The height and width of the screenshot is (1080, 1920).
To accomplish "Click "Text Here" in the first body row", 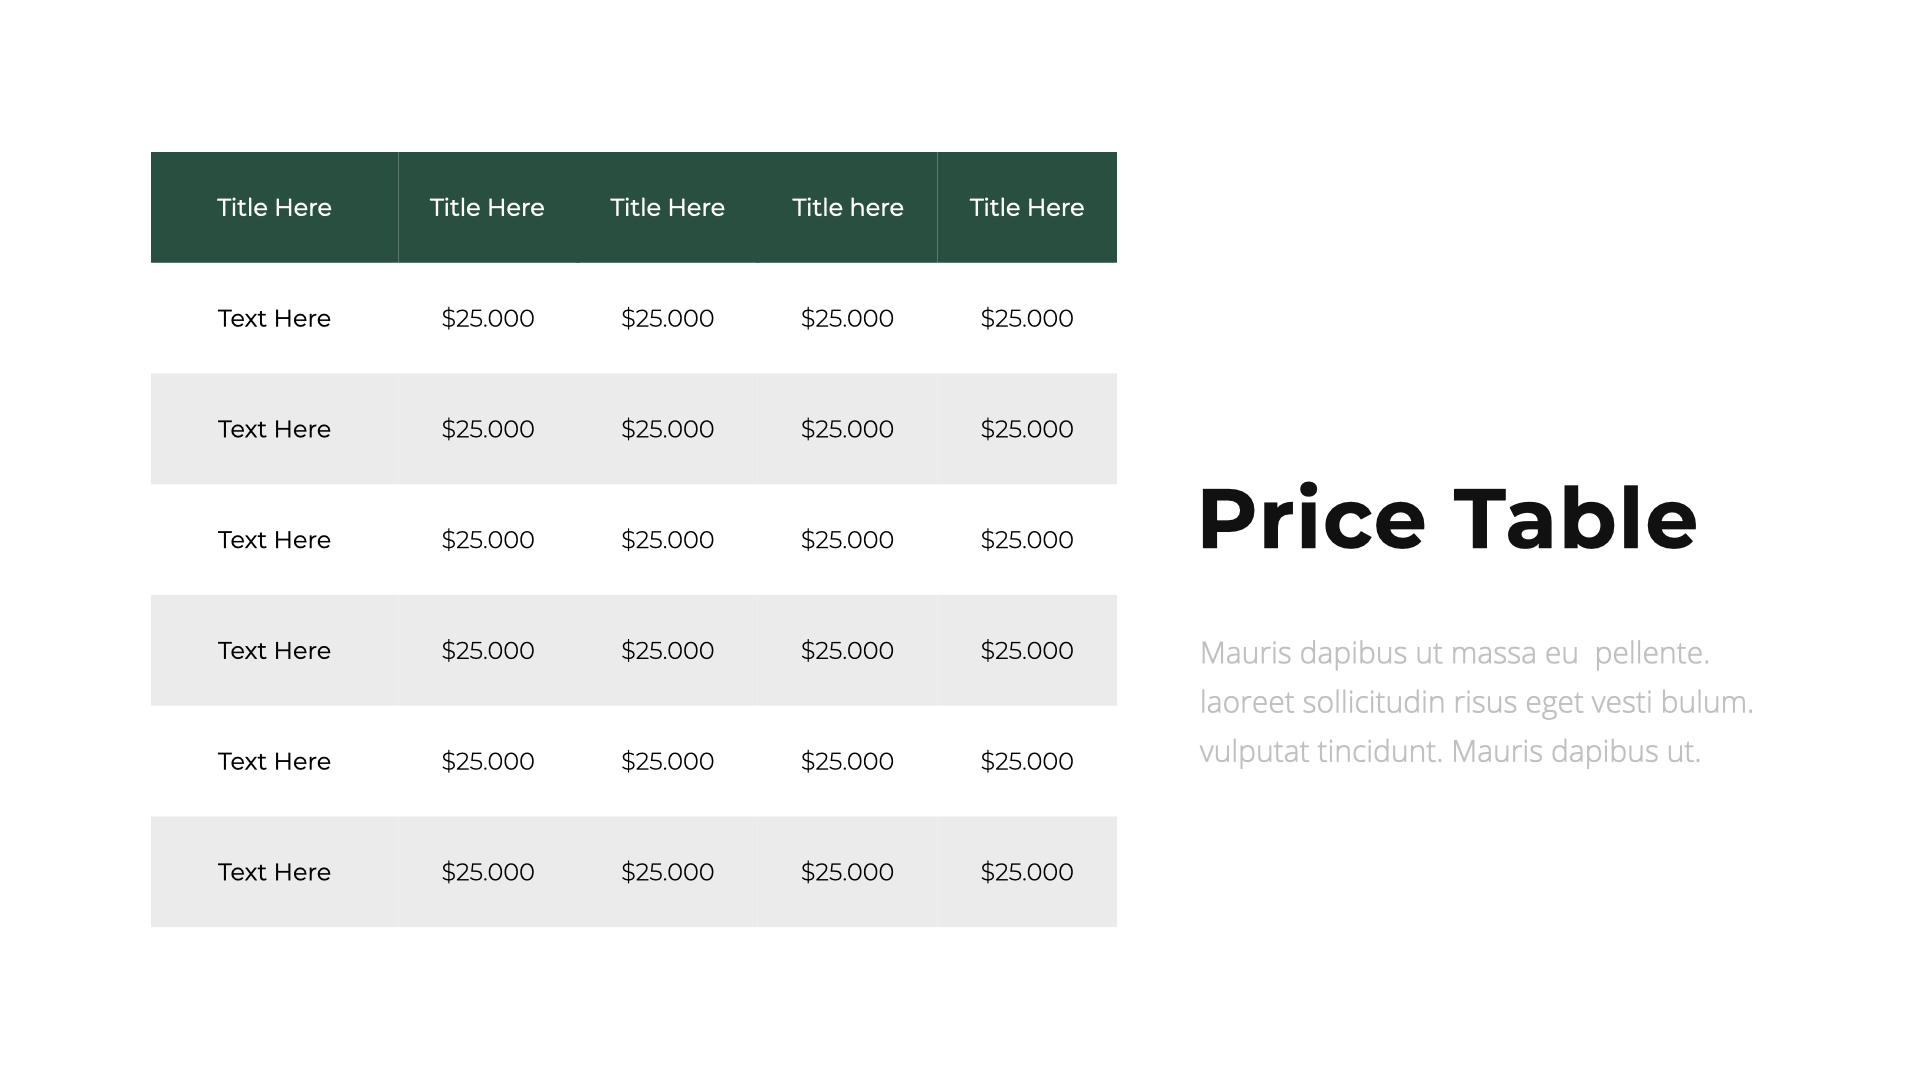I will (x=274, y=318).
